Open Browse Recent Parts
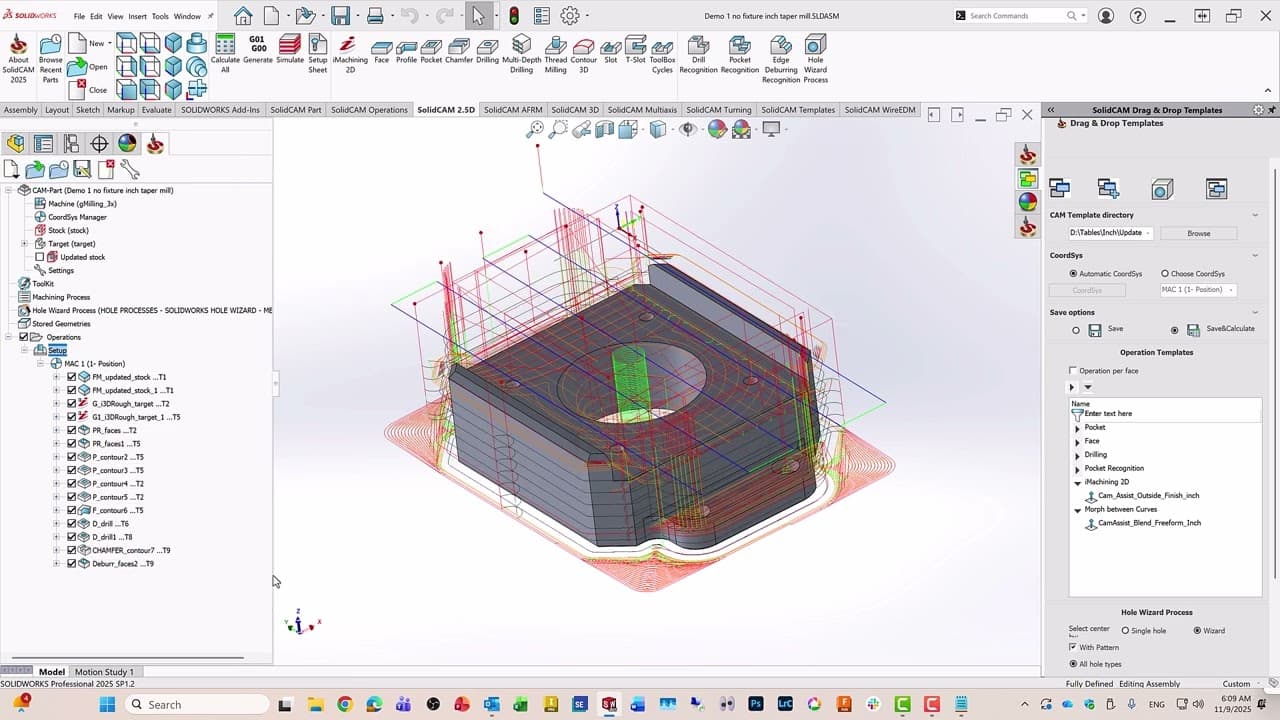Screen dimensions: 1280x720 coord(50,58)
